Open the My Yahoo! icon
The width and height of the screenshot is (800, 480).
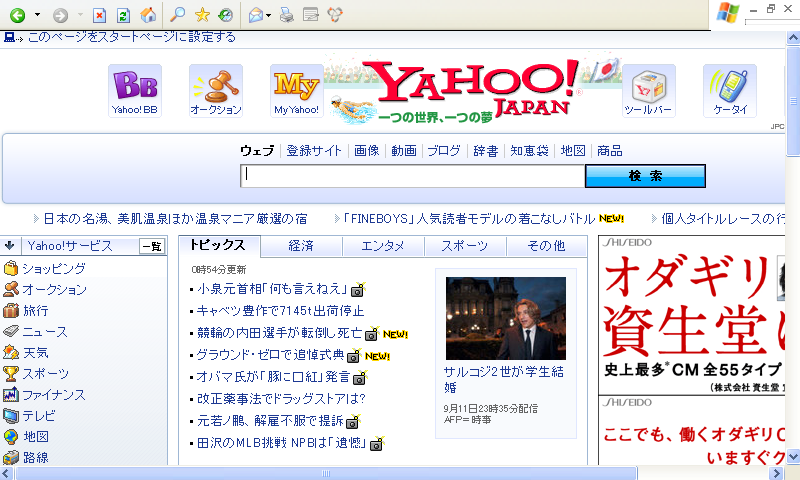(x=296, y=90)
